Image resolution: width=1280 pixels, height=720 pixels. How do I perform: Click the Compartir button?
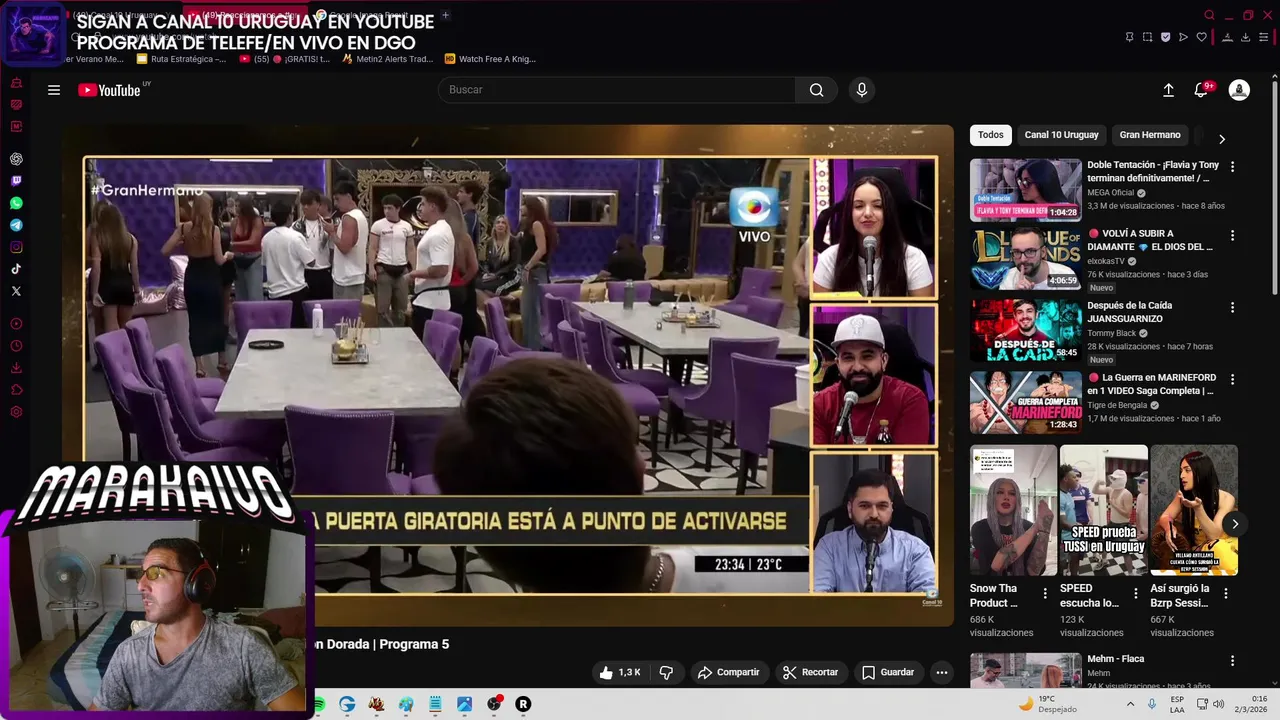pos(728,672)
